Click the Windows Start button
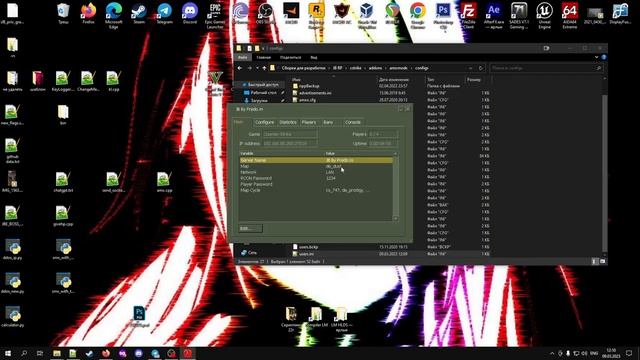Screen dimensions: 640x360 8,353
